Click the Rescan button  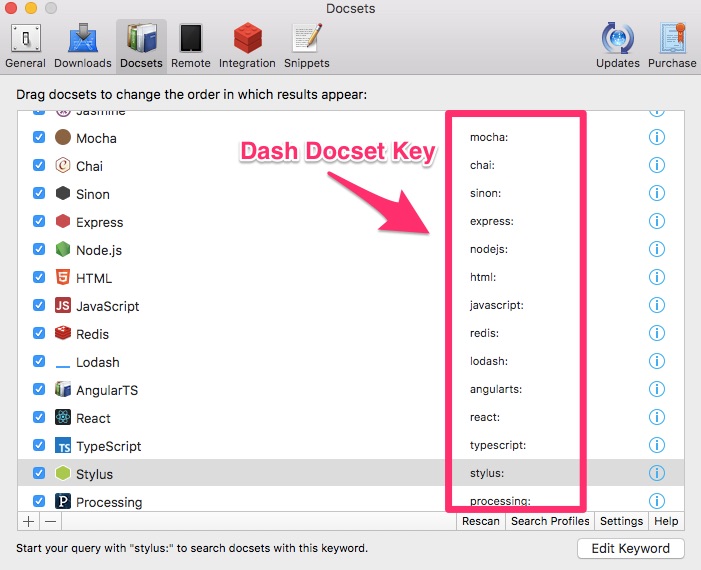(x=481, y=521)
